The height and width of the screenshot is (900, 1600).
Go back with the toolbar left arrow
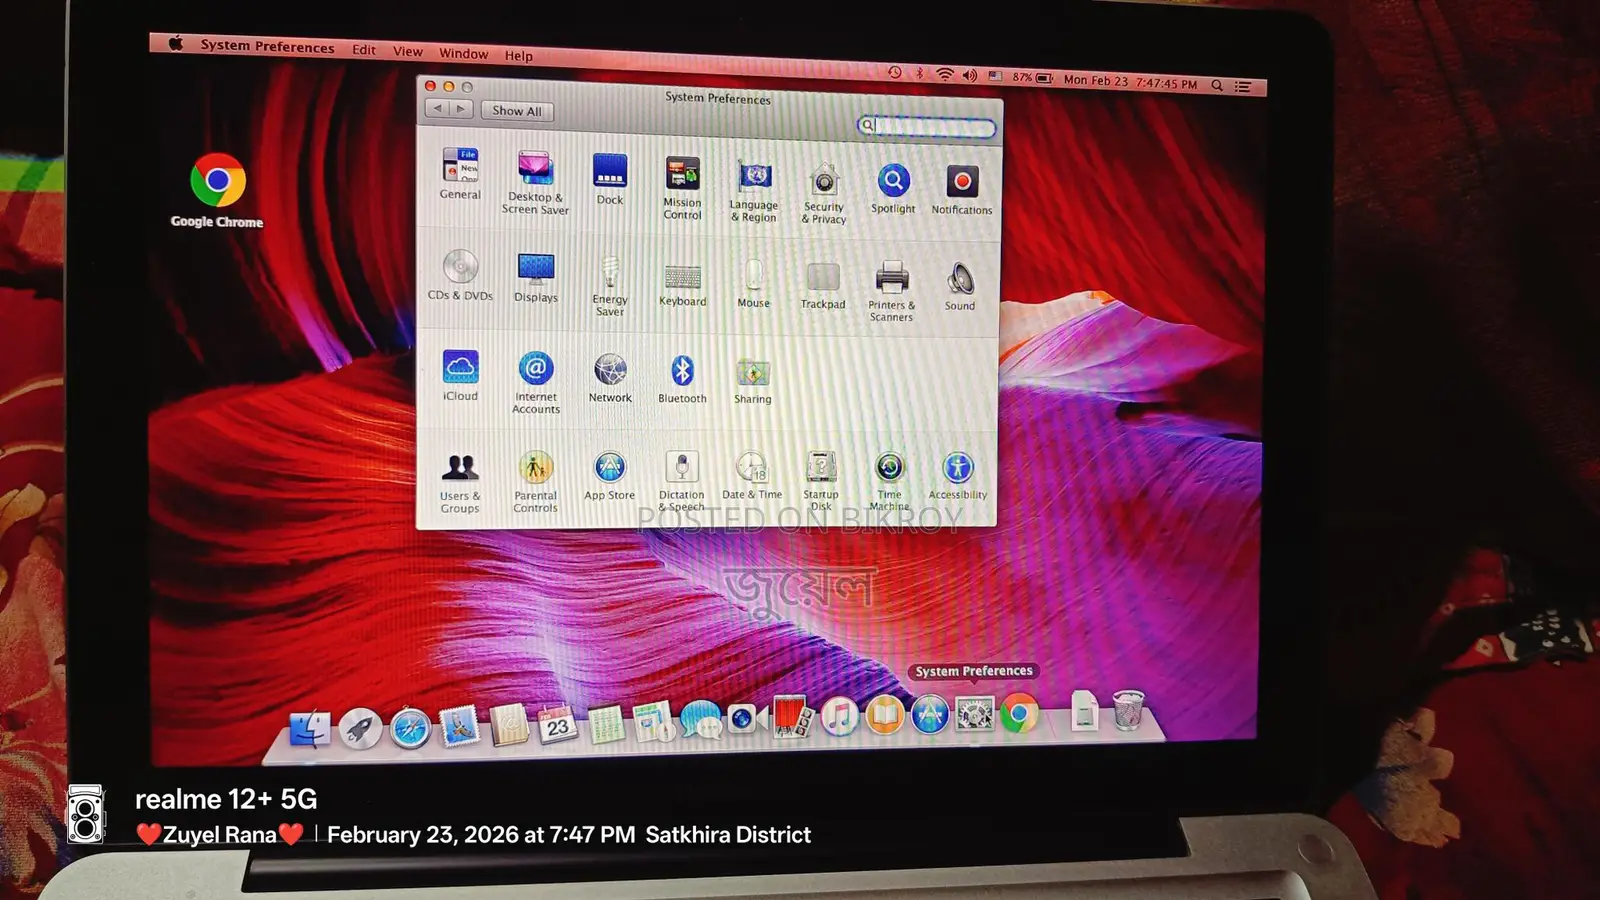437,108
